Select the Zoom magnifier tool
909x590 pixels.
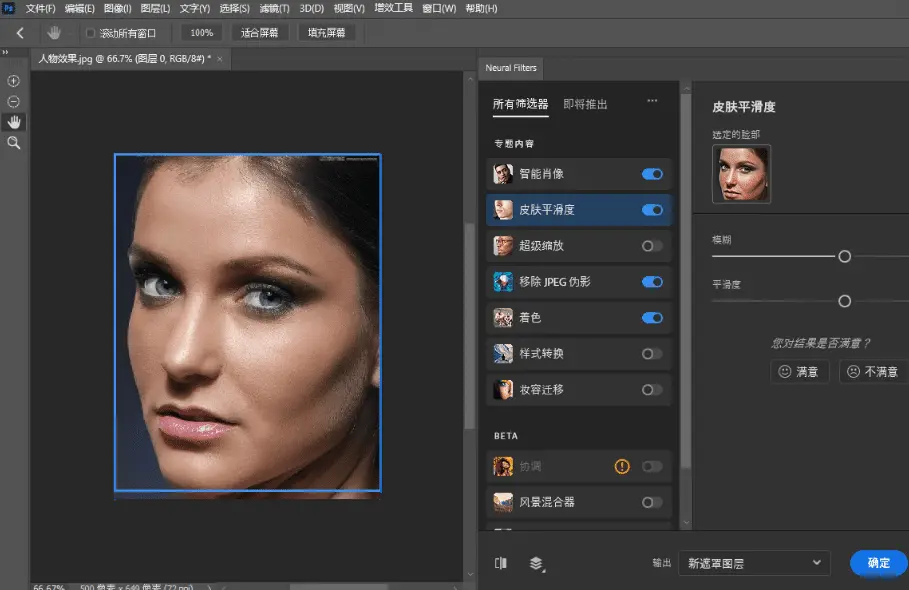click(13, 143)
